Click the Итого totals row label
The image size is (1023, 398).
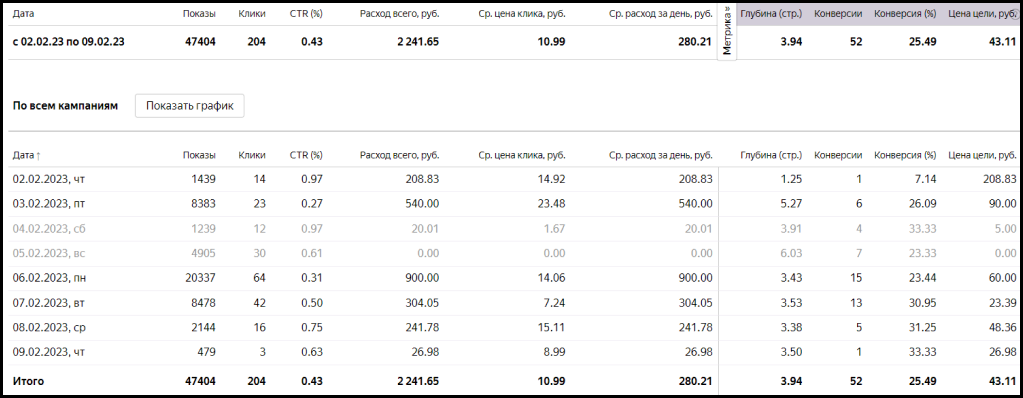coord(28,381)
